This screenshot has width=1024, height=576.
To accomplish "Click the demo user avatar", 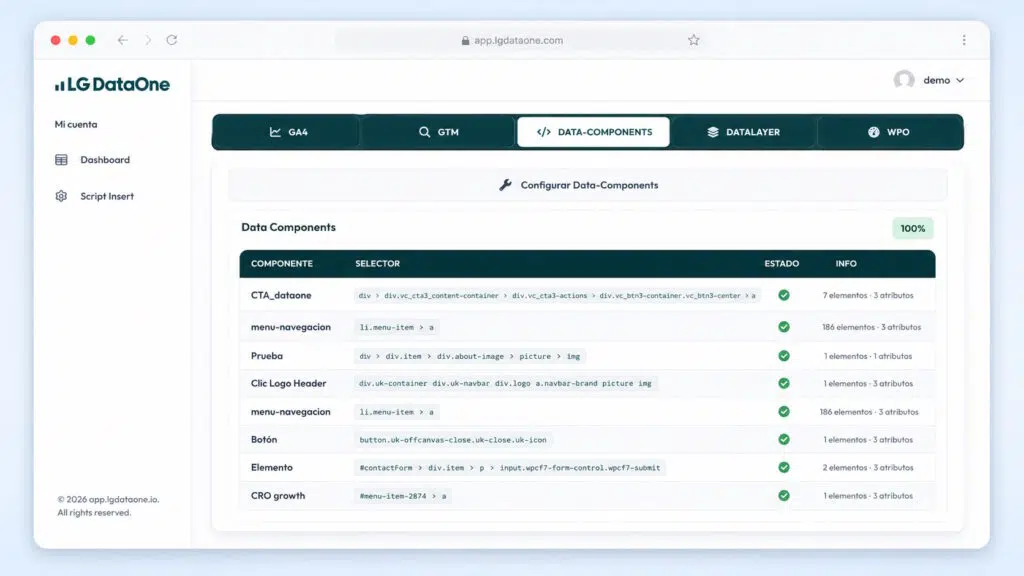I will pyautogui.click(x=904, y=80).
